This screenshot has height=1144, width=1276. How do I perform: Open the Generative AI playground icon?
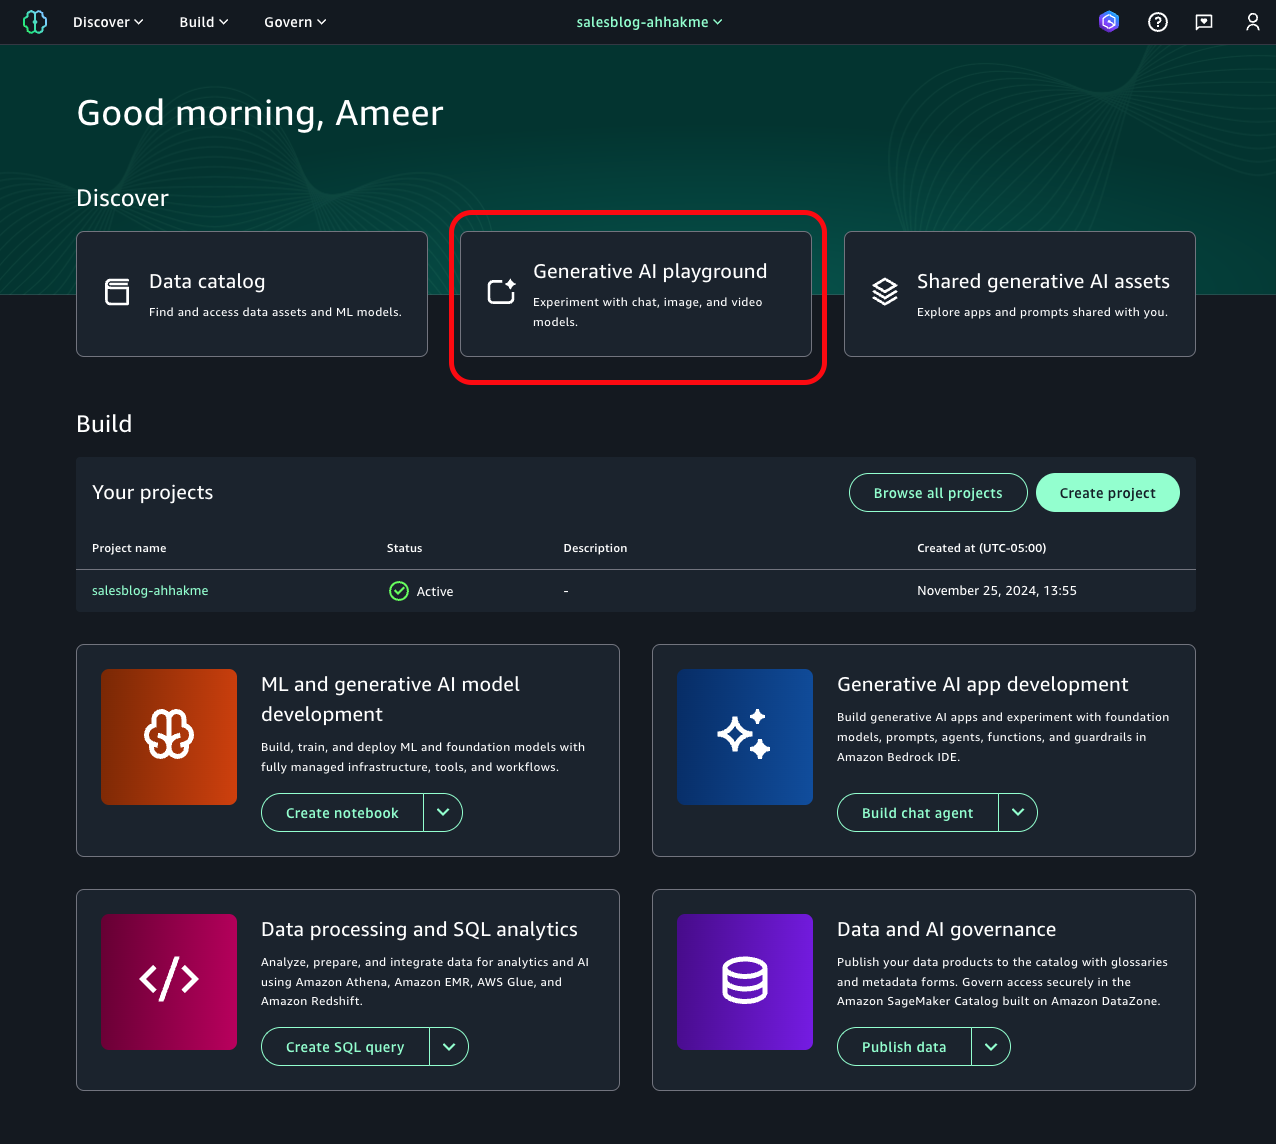501,290
